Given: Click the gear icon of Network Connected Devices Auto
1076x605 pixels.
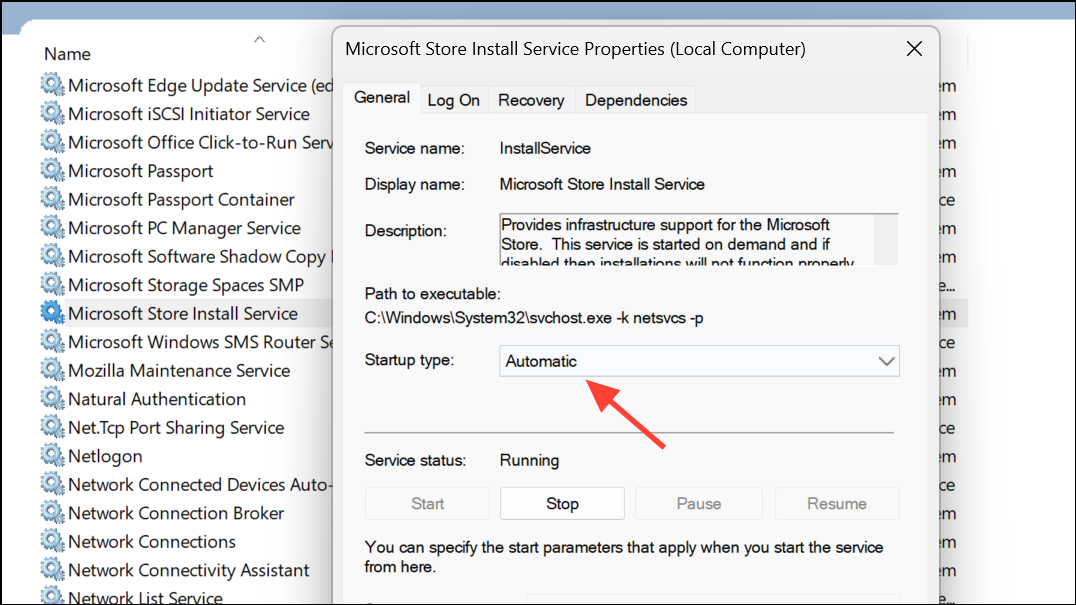Looking at the screenshot, I should pyautogui.click(x=52, y=484).
